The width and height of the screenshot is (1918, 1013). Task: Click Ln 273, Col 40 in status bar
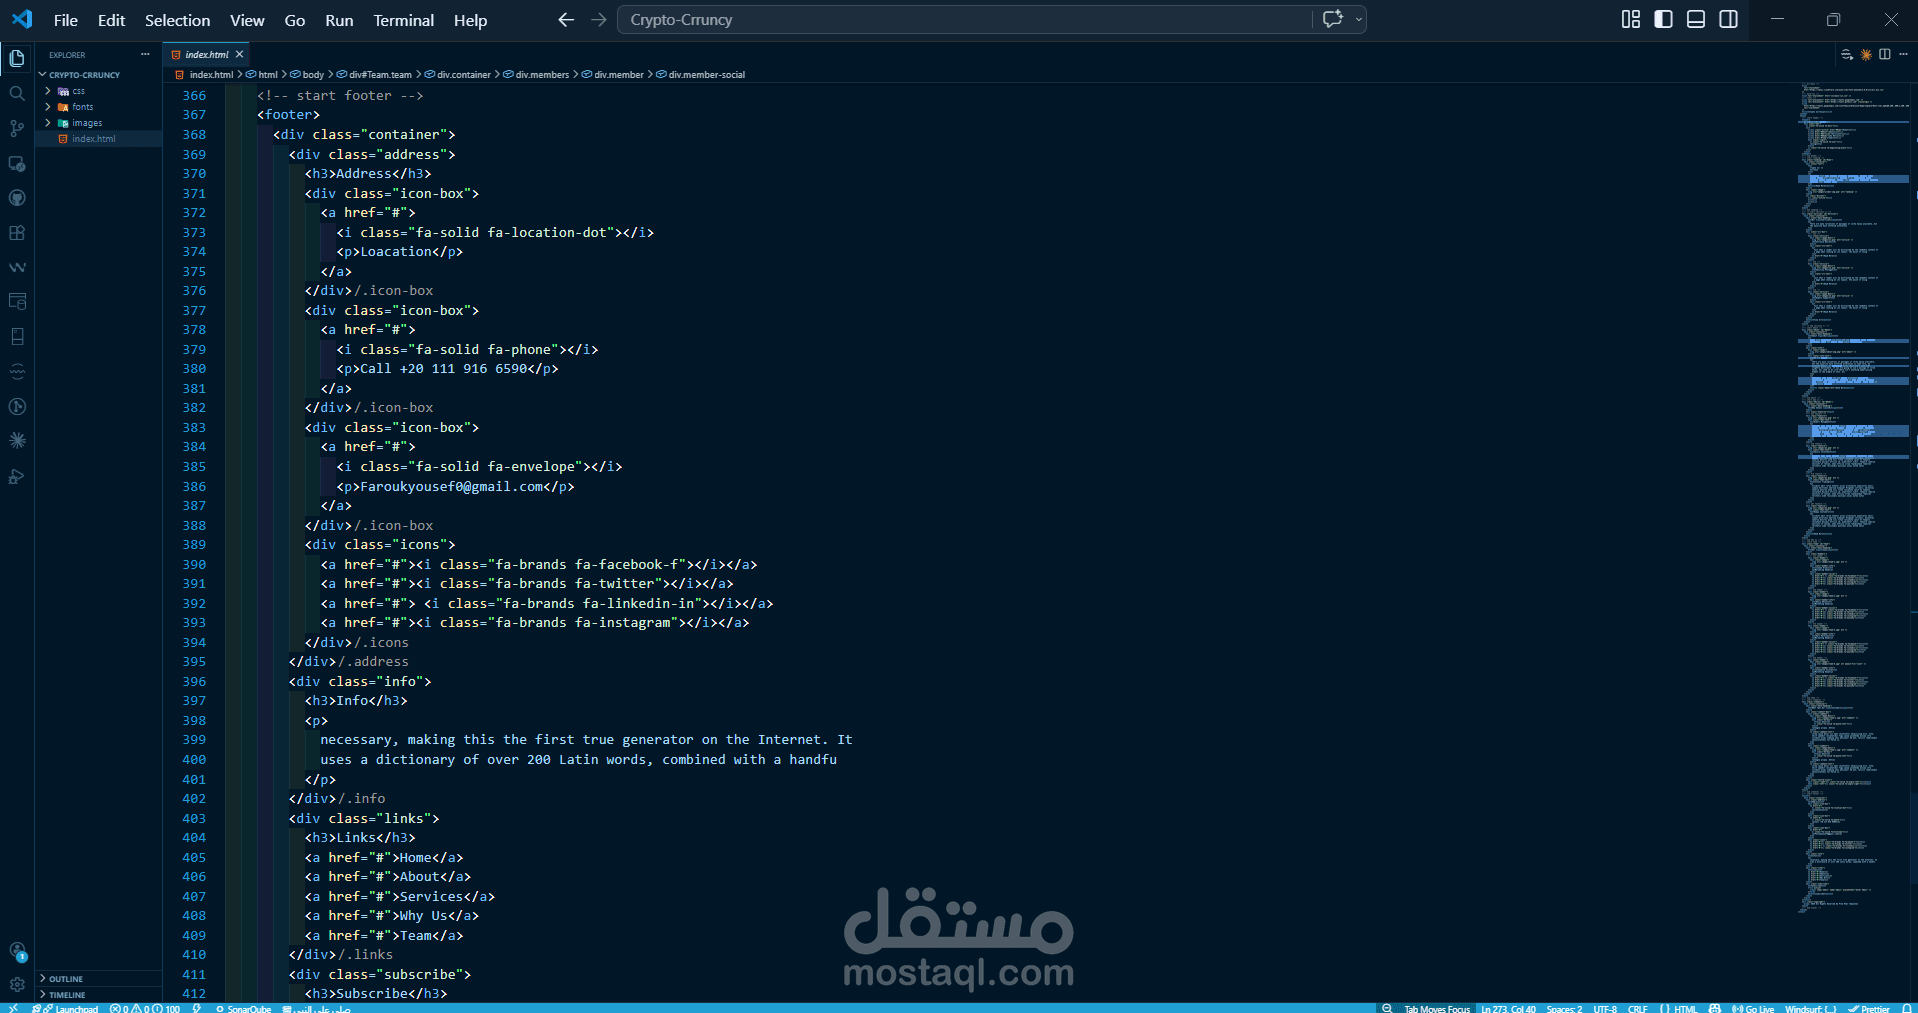tap(1508, 1008)
